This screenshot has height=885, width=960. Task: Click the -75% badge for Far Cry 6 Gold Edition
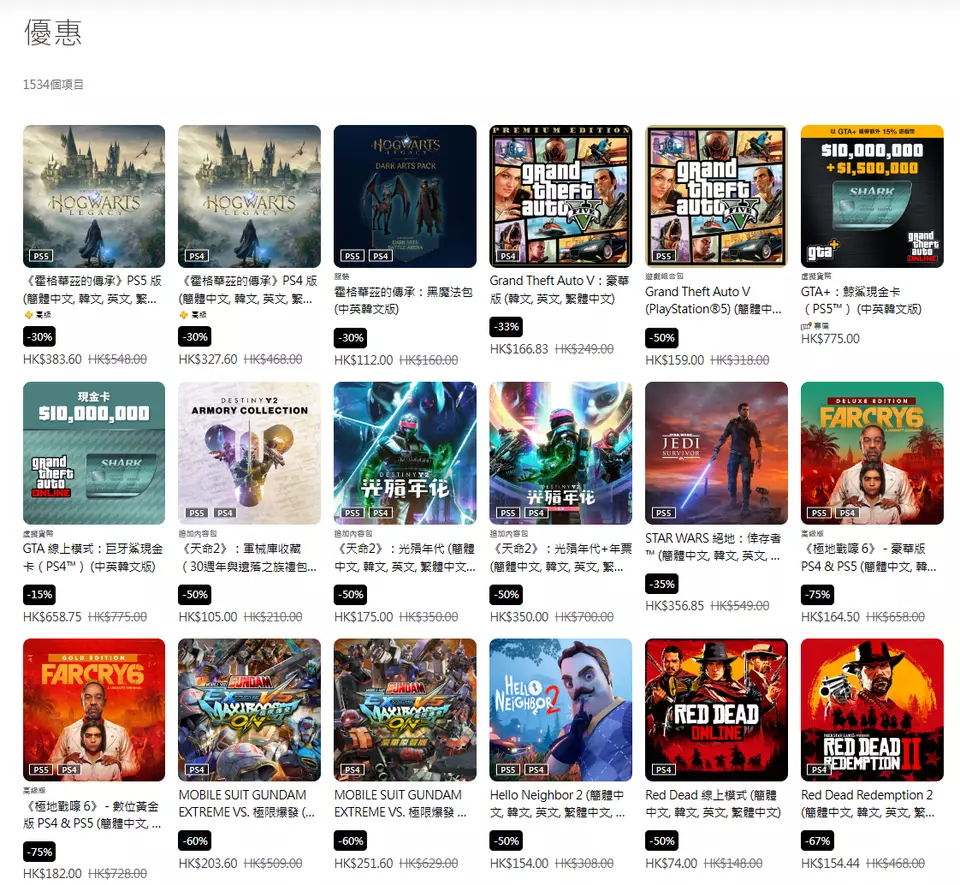coord(40,851)
